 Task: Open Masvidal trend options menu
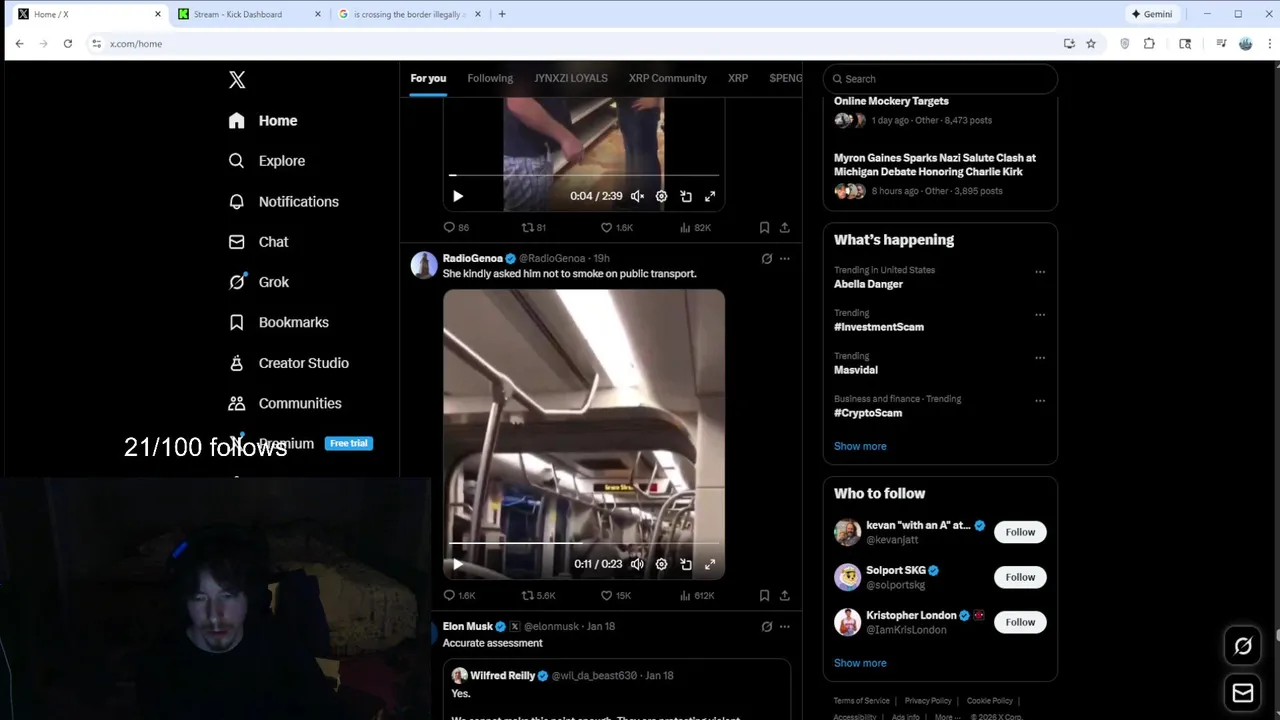coord(1040,358)
